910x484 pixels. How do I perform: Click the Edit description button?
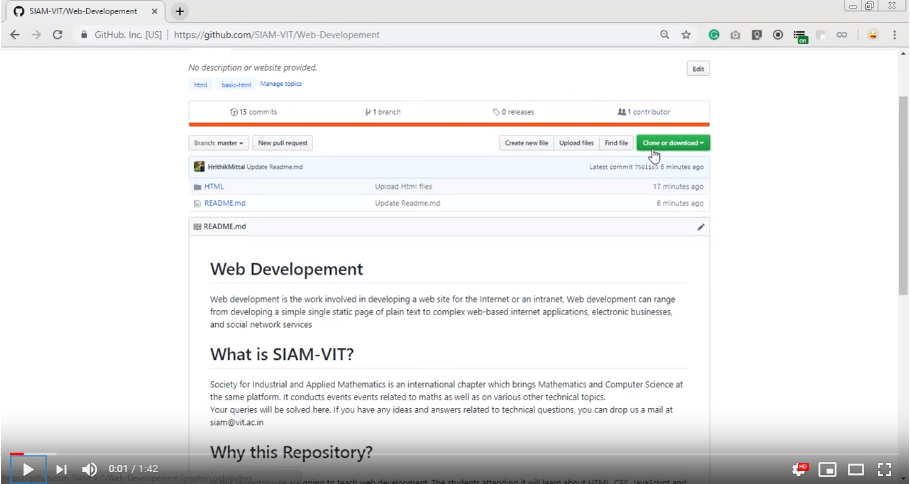(x=698, y=68)
